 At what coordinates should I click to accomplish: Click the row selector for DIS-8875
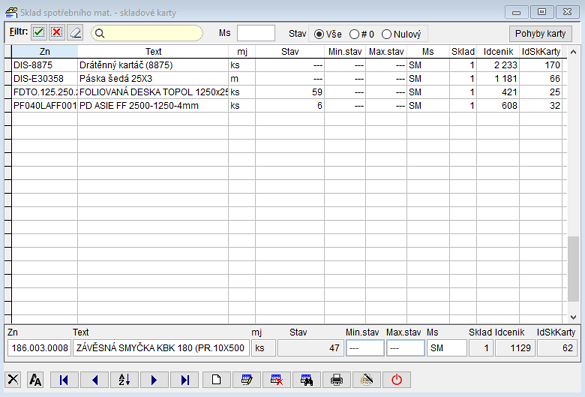tap(8, 65)
